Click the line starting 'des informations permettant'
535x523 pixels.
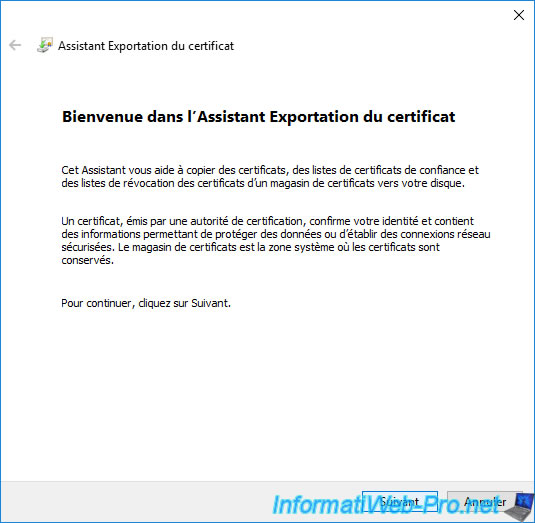(x=276, y=234)
